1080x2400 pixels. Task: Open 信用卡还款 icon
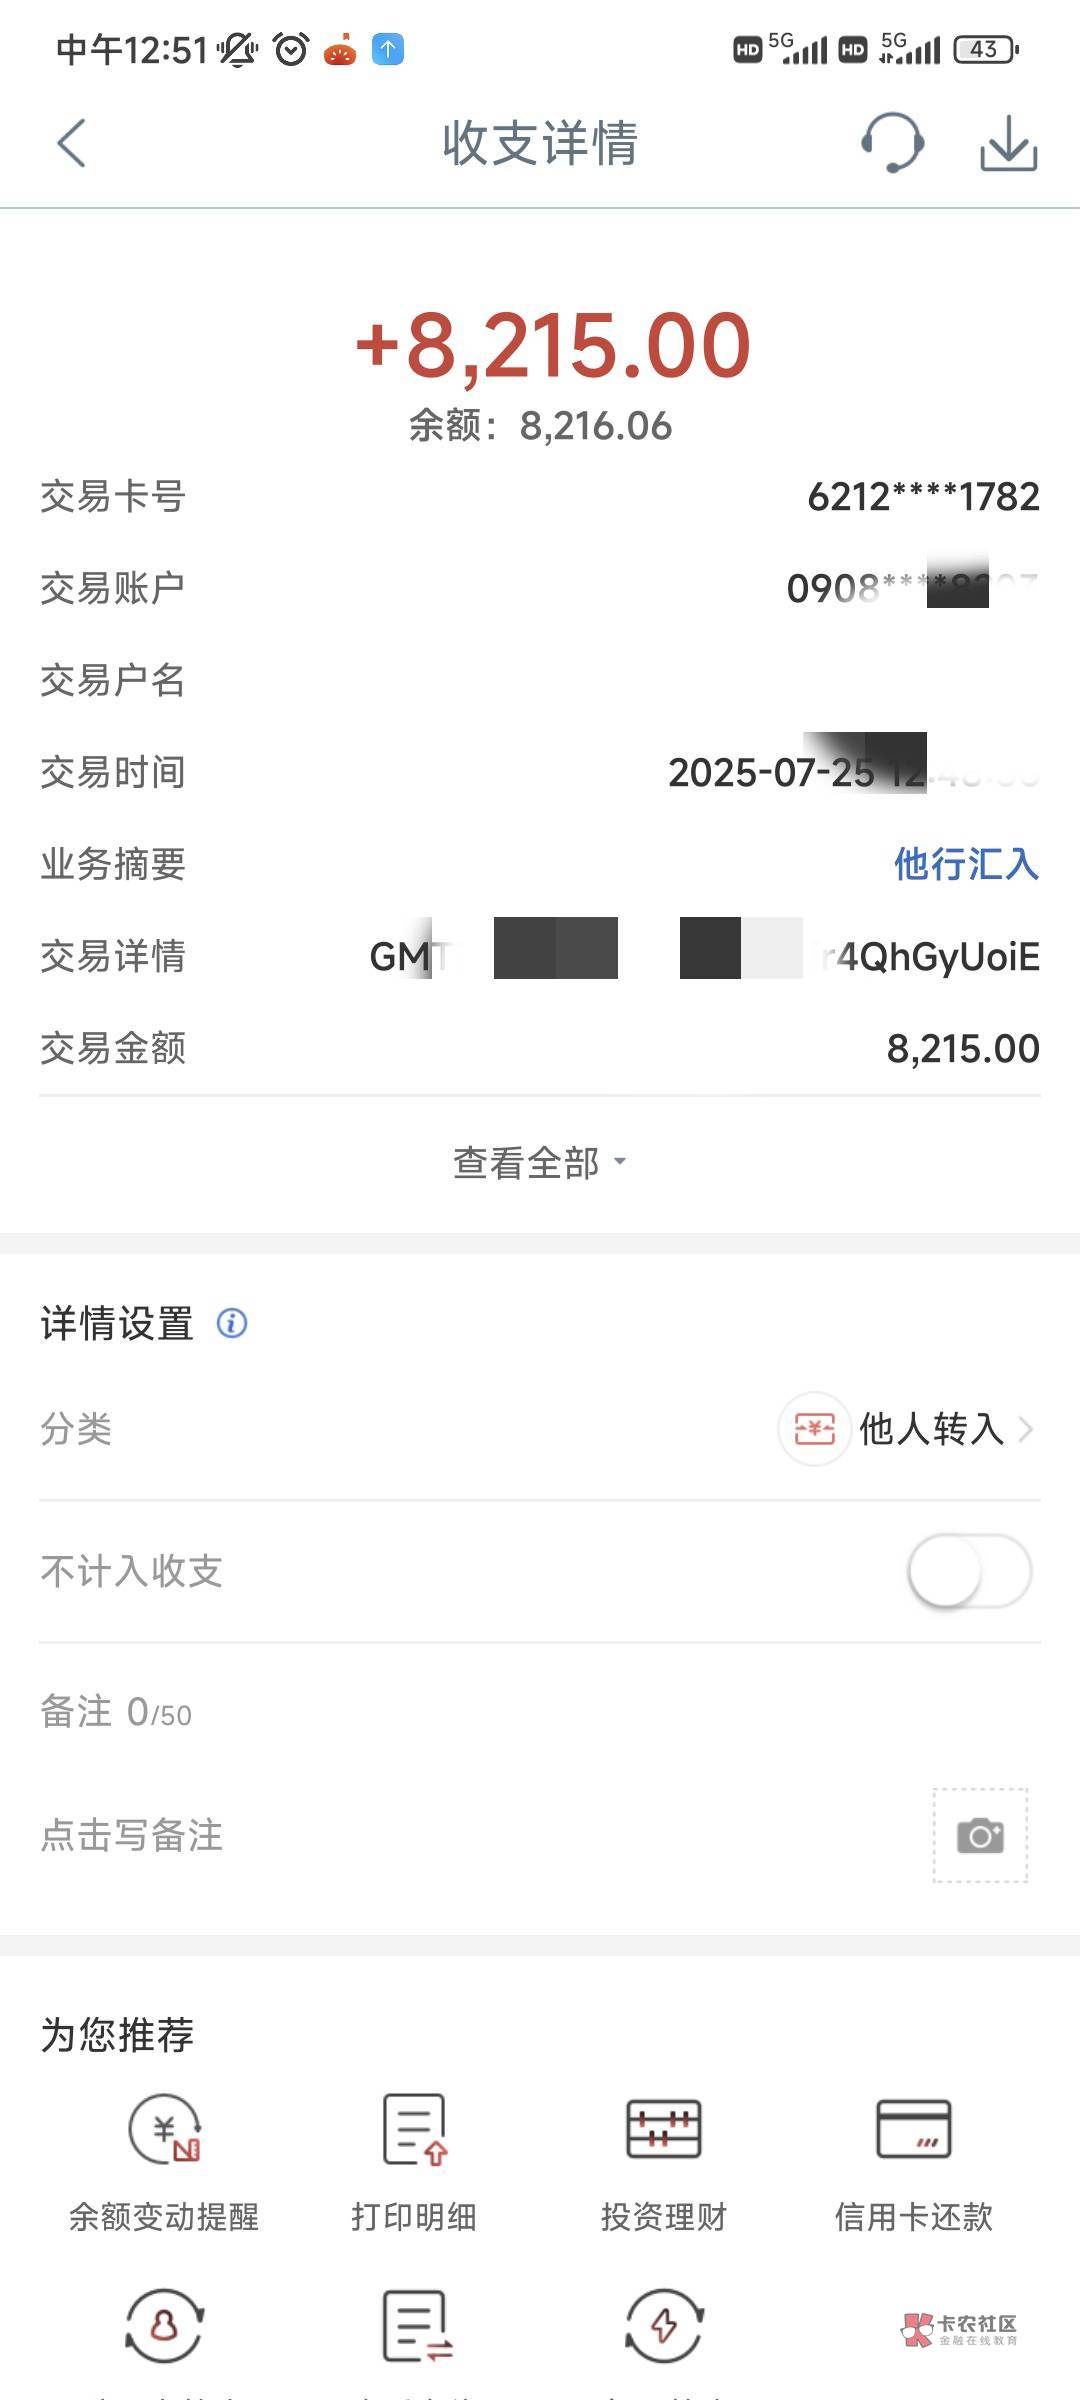pos(913,2128)
